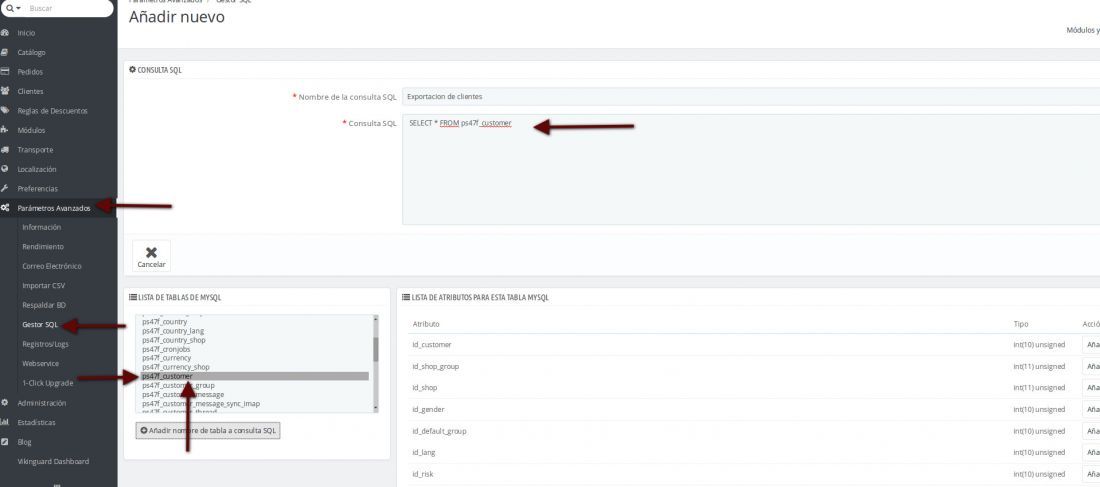The height and width of the screenshot is (487, 1100).
Task: Click the Clientes group icon
Action: (5, 91)
